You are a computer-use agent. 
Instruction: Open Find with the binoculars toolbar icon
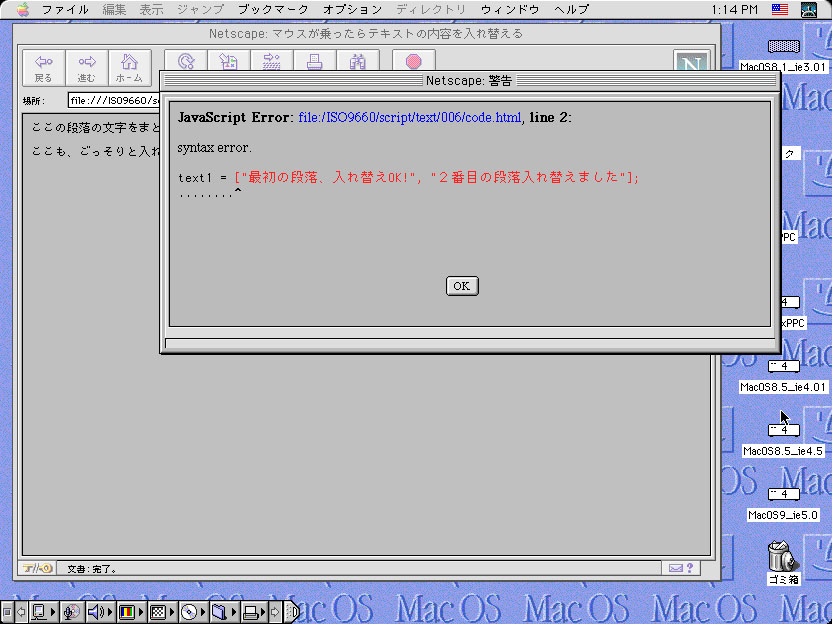click(x=358, y=62)
